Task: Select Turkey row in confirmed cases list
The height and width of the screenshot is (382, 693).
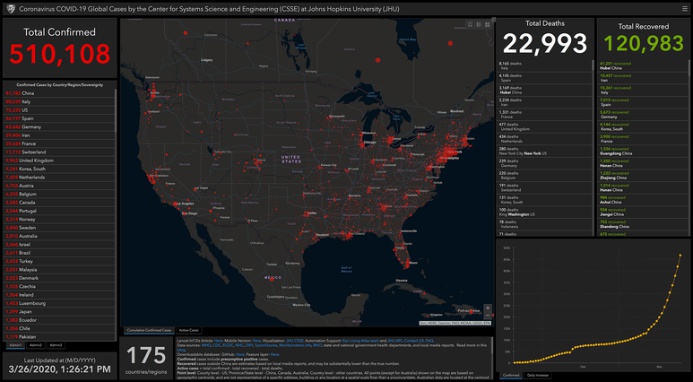Action: (x=59, y=261)
